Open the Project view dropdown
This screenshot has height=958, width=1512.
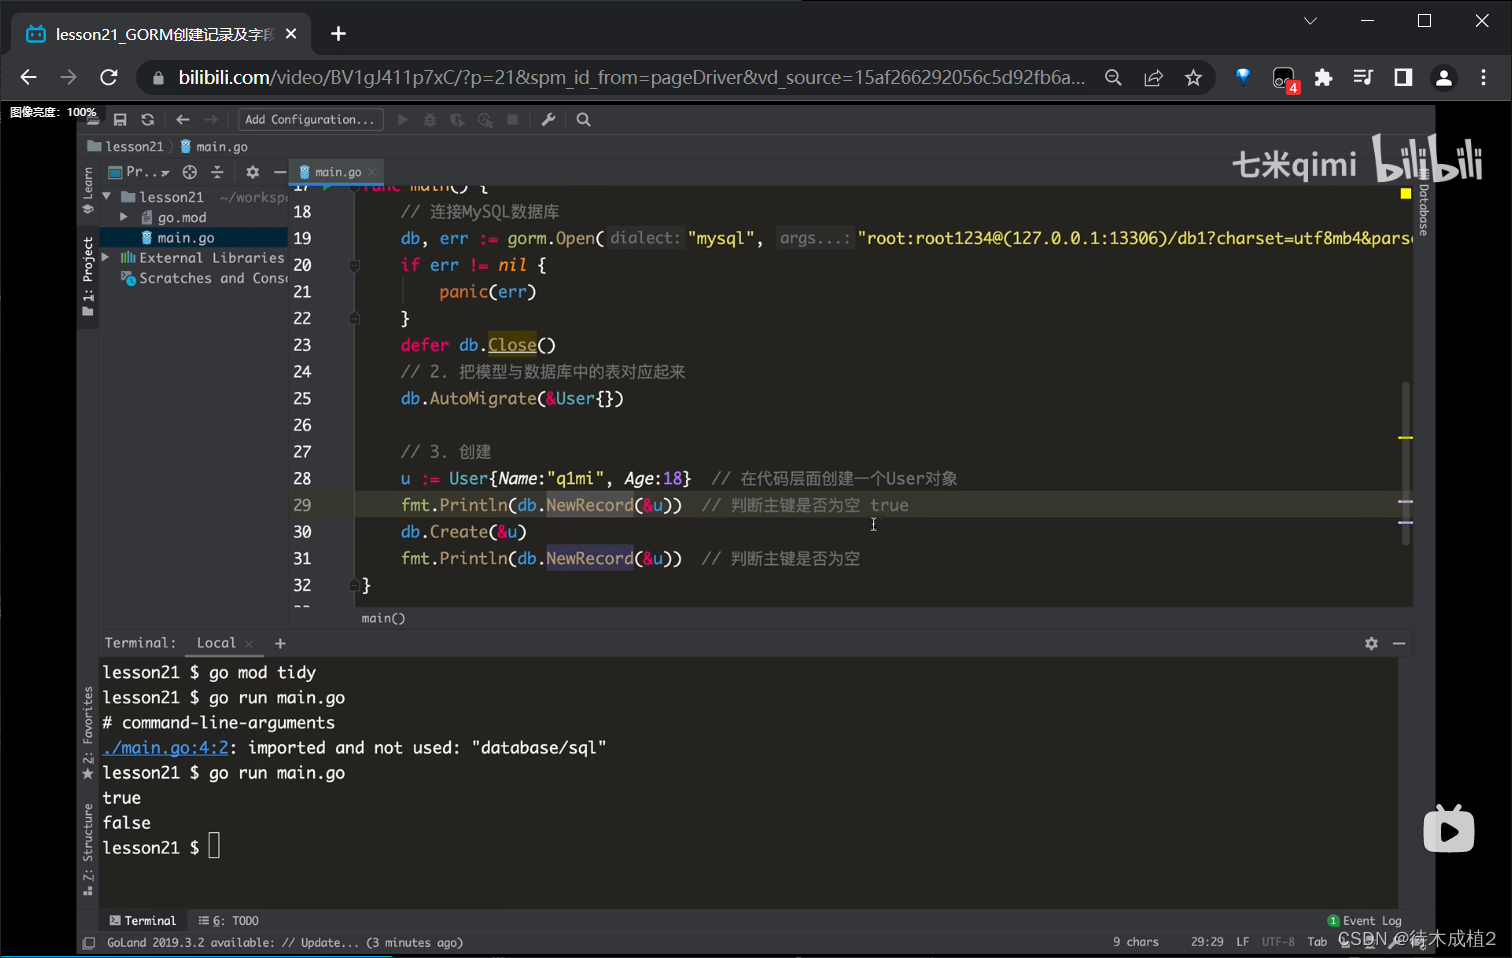click(140, 172)
